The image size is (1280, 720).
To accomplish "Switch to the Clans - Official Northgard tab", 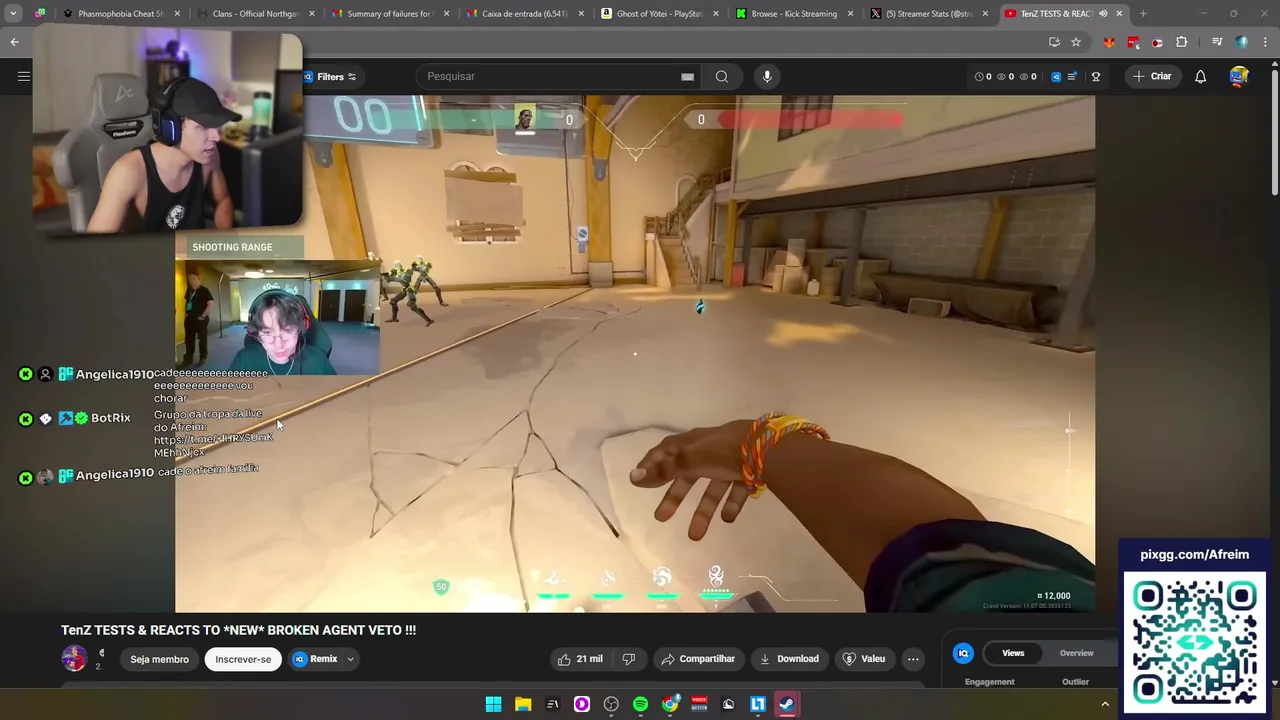I will 255,14.
